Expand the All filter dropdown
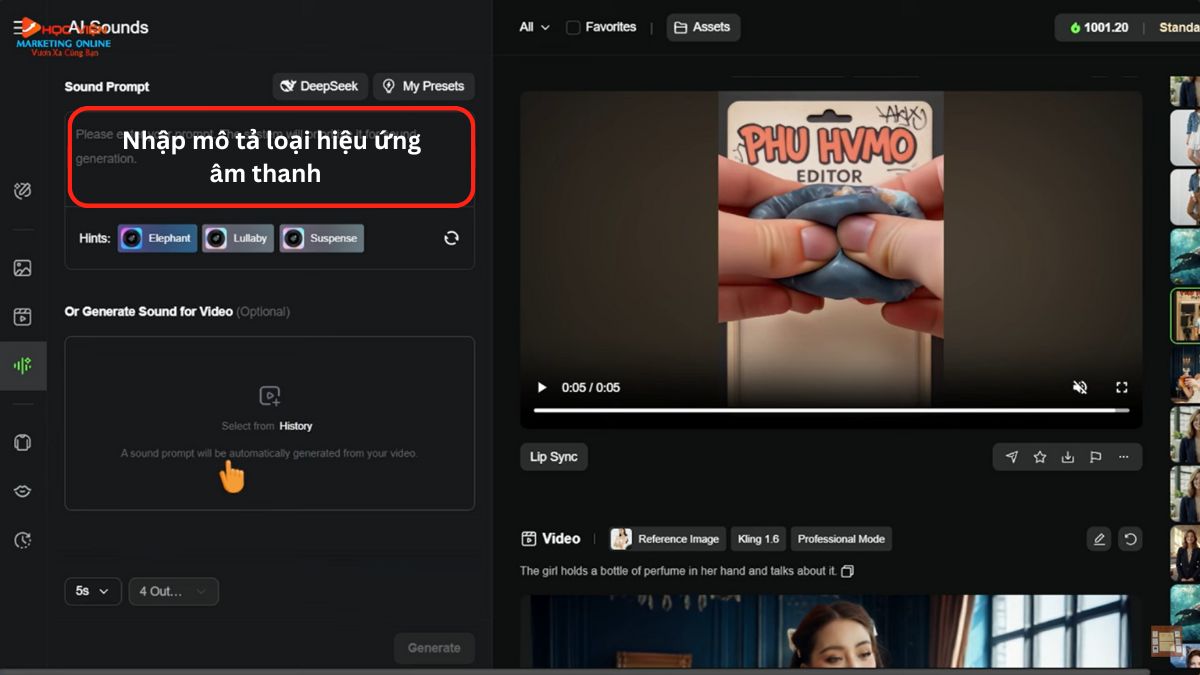Image resolution: width=1200 pixels, height=675 pixels. point(534,27)
